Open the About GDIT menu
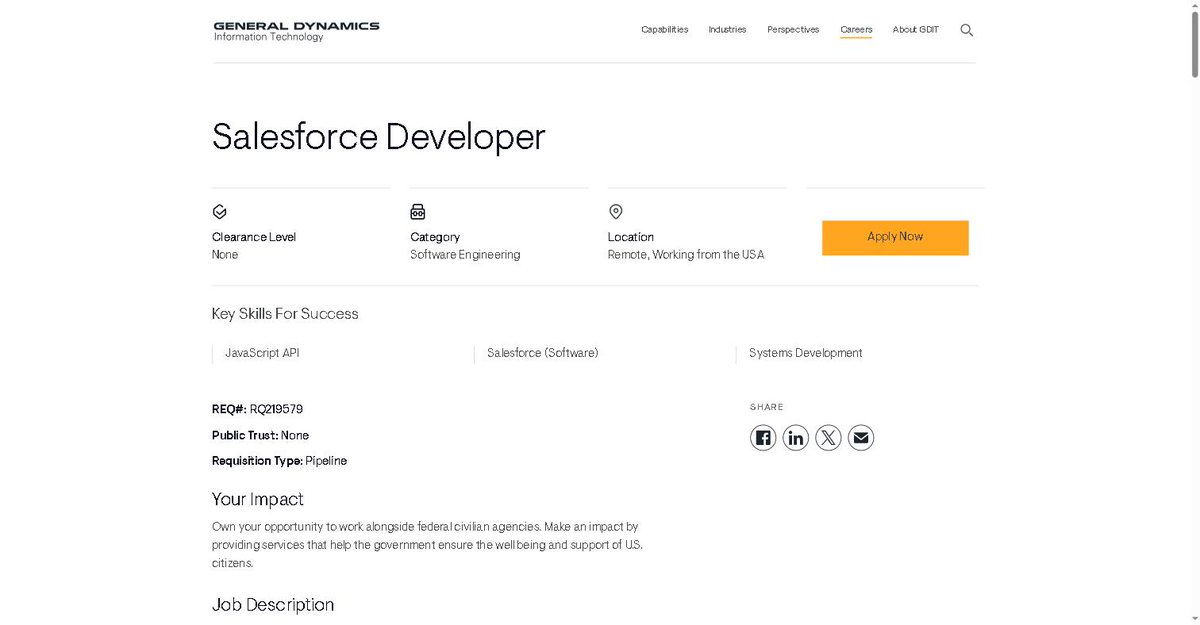Screen dimensions: 1200x625 916,30
